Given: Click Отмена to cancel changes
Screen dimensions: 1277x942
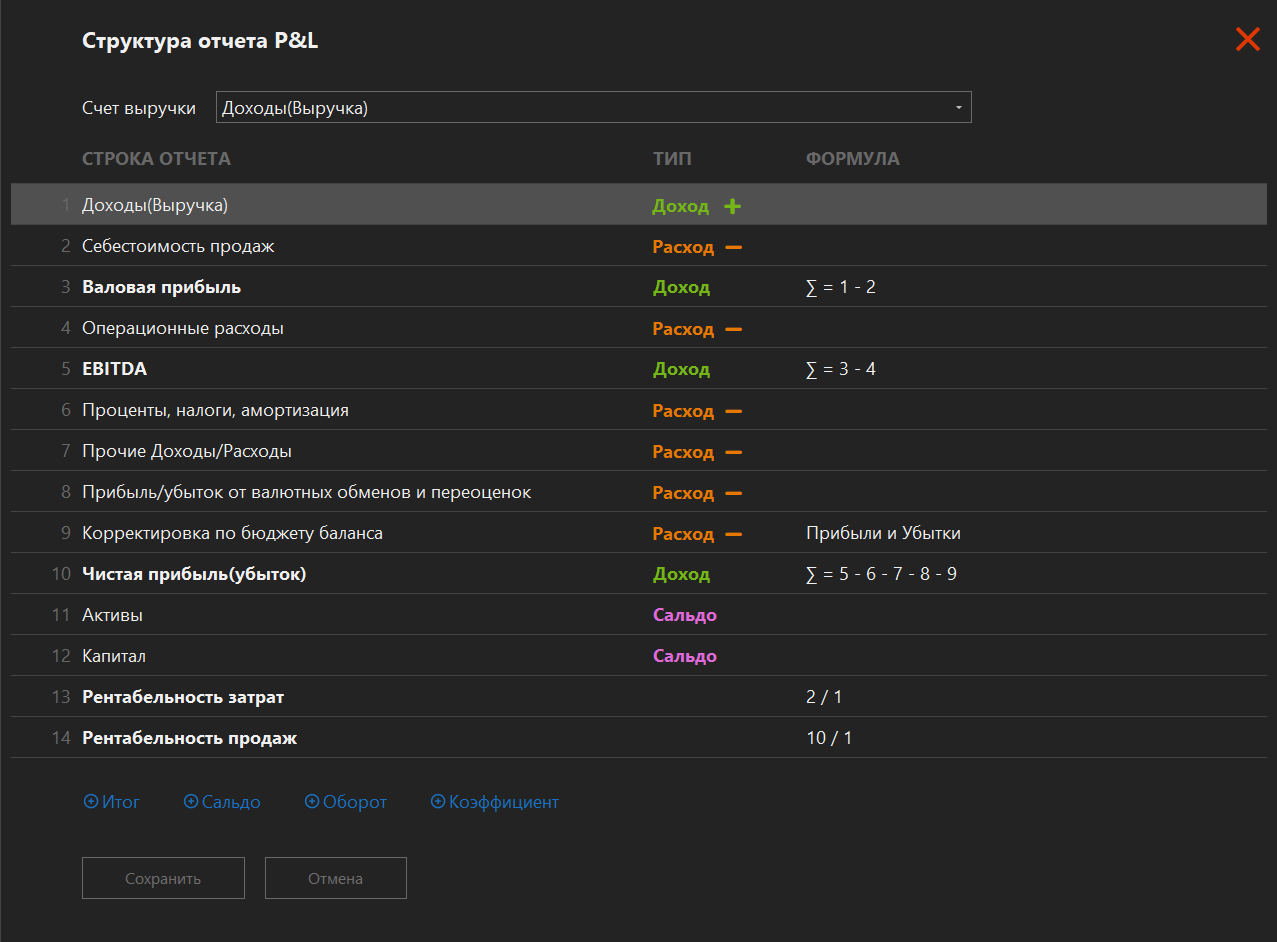Looking at the screenshot, I should coord(335,877).
